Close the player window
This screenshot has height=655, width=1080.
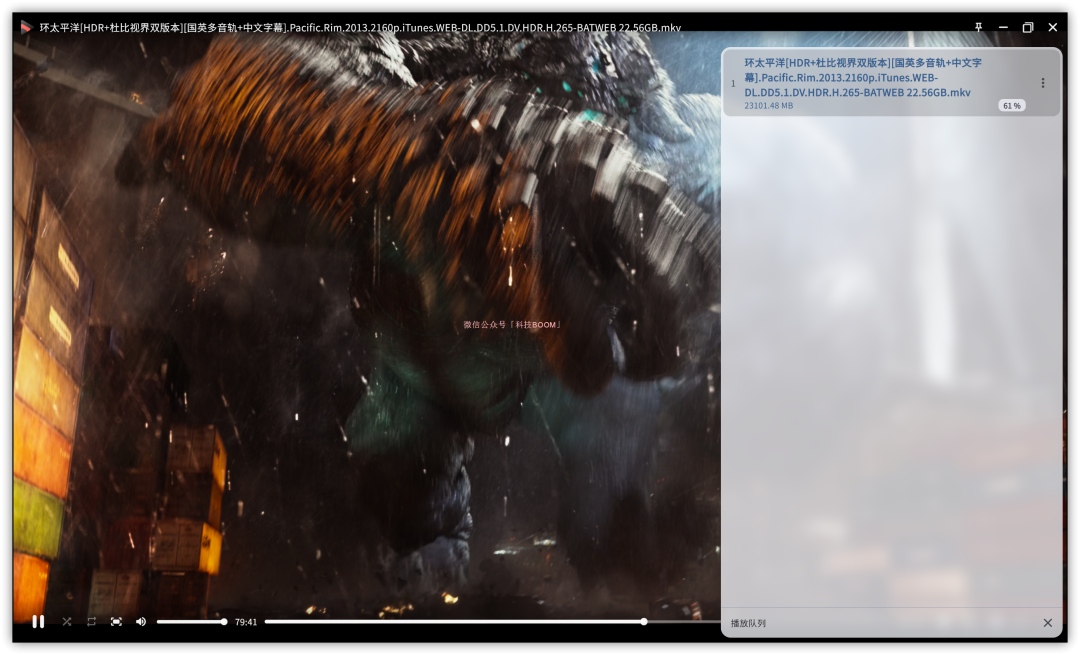1052,27
